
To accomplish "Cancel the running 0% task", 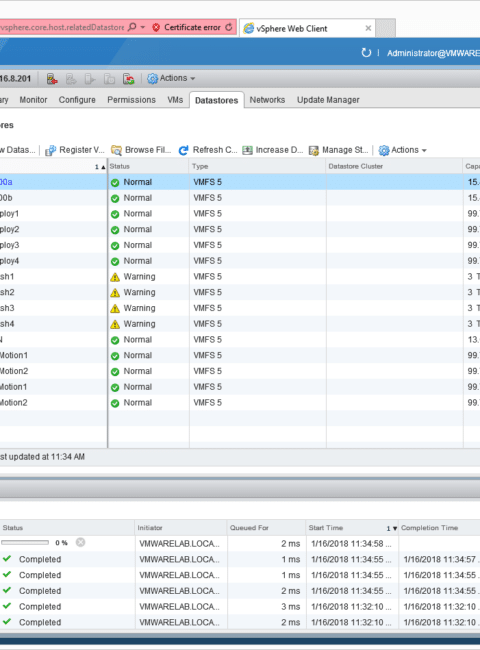I will tap(80, 542).
